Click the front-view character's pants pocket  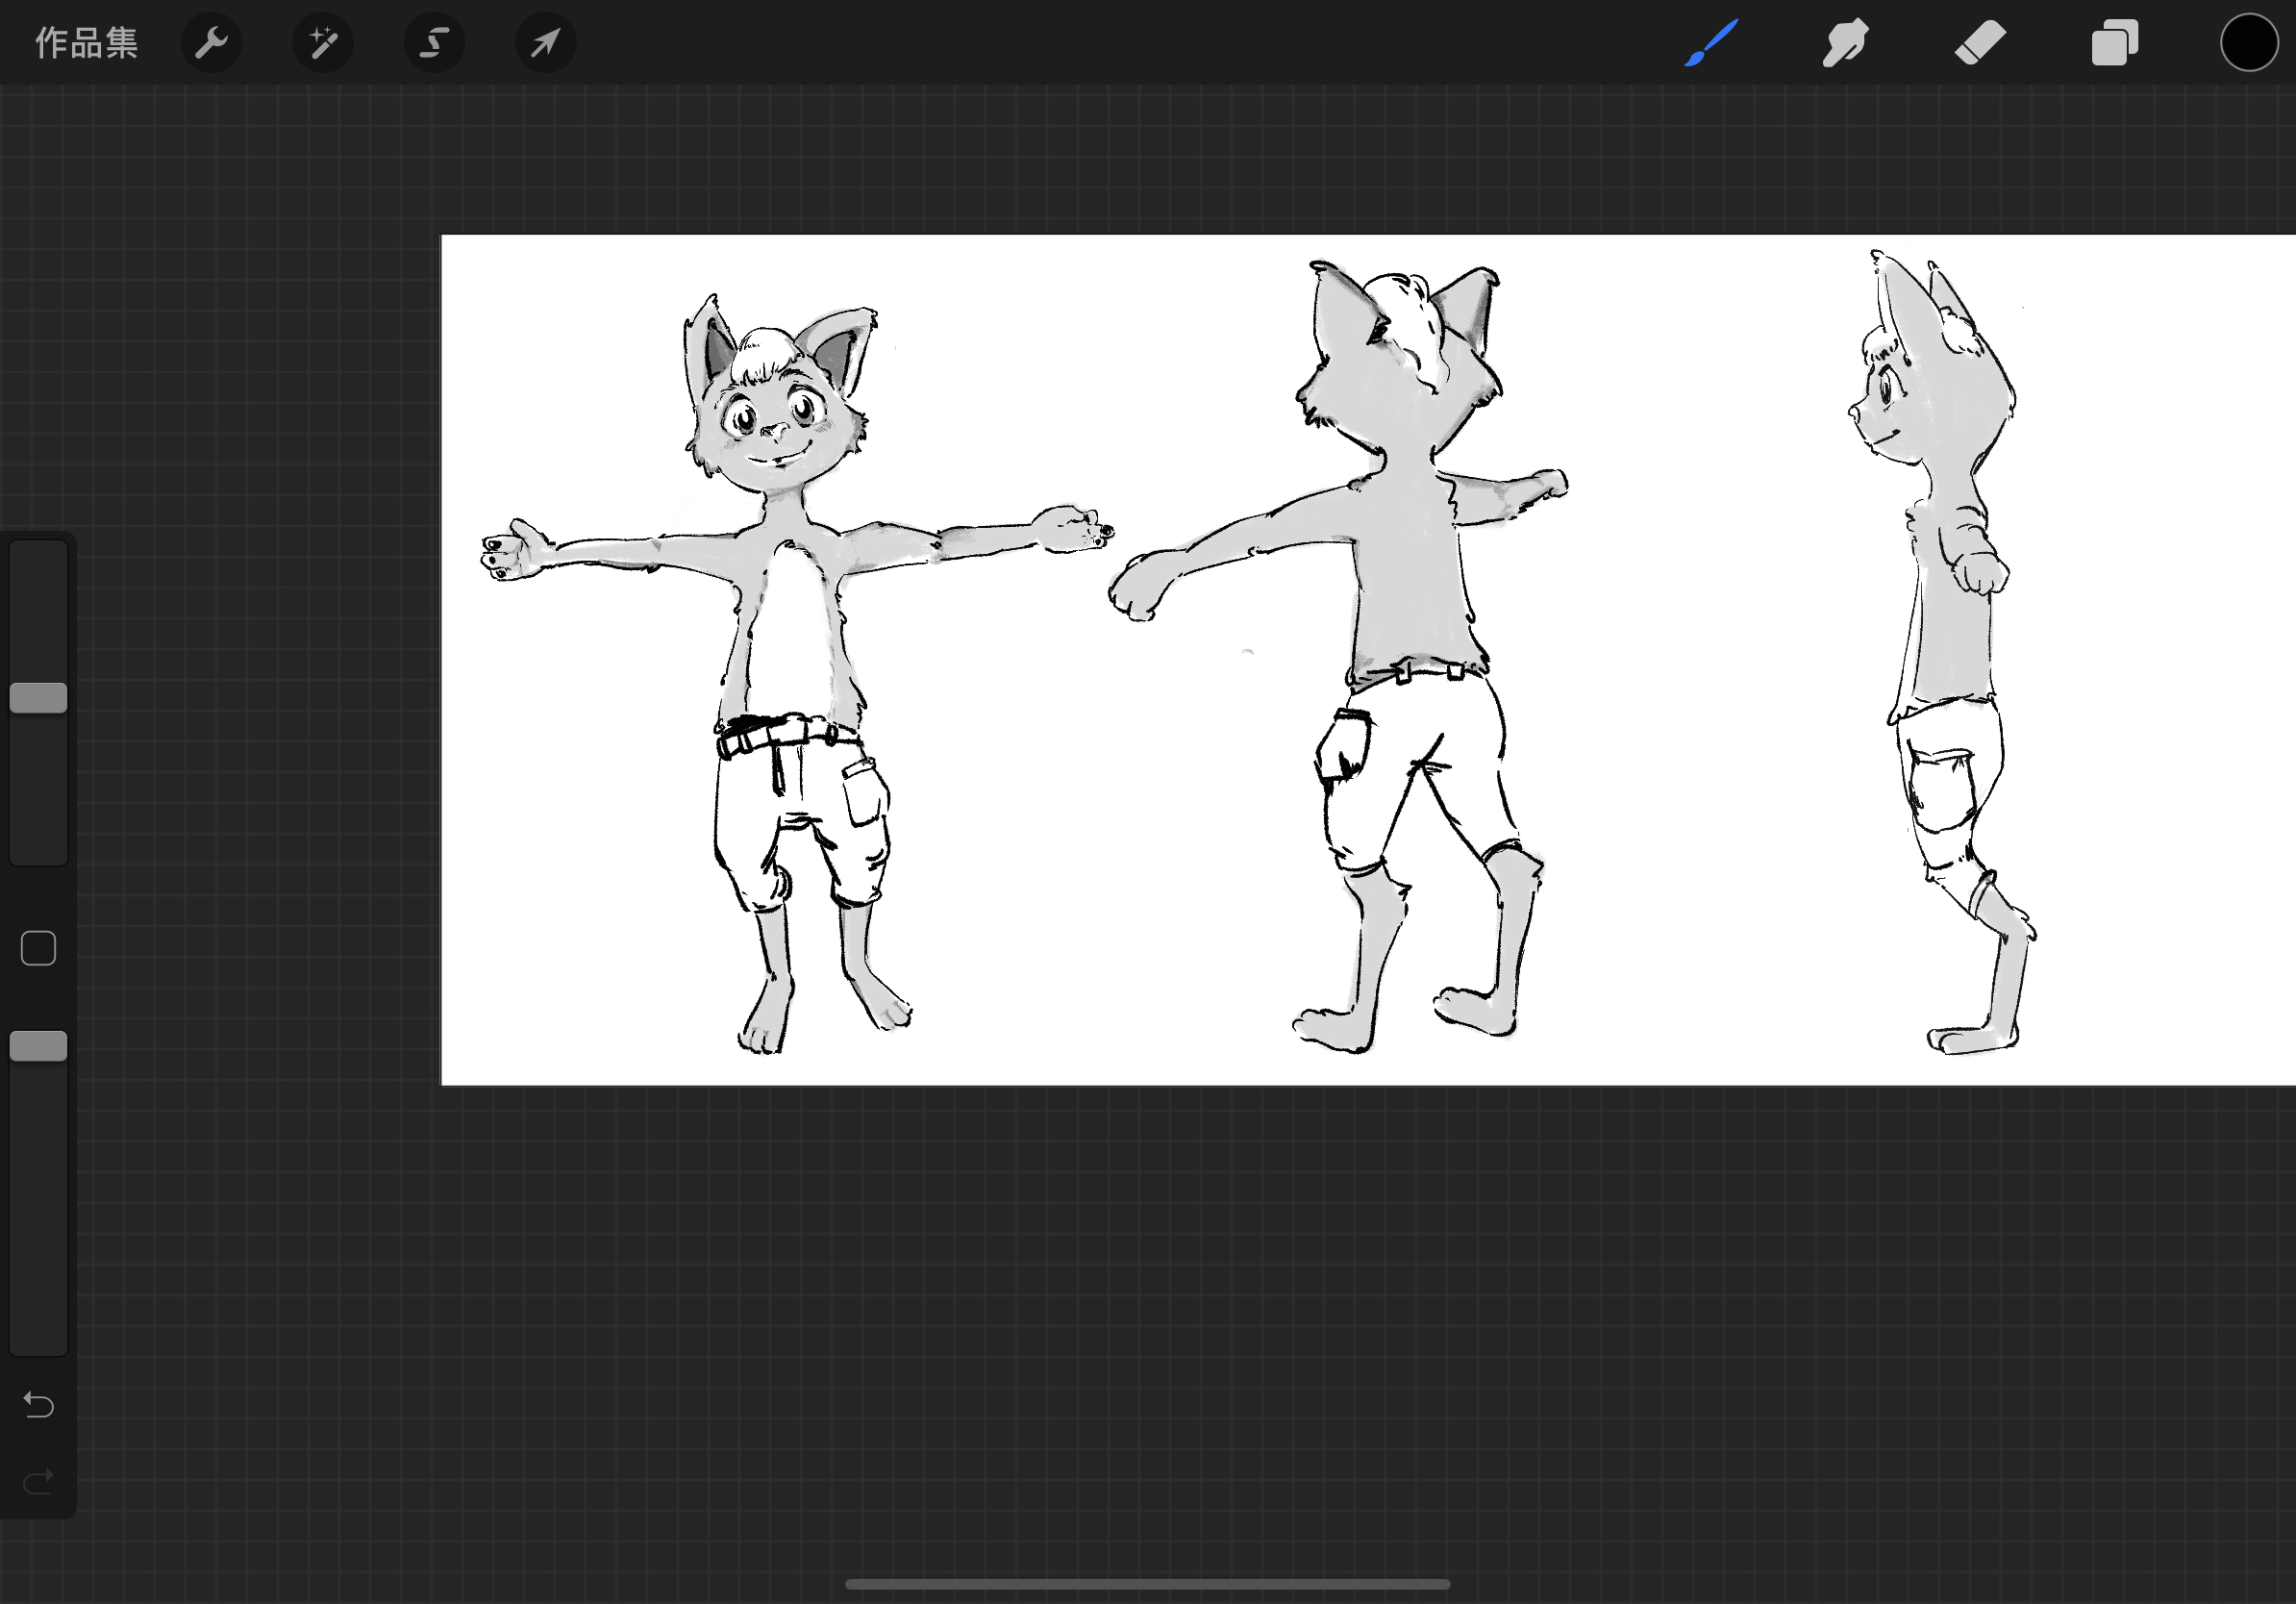[863, 792]
